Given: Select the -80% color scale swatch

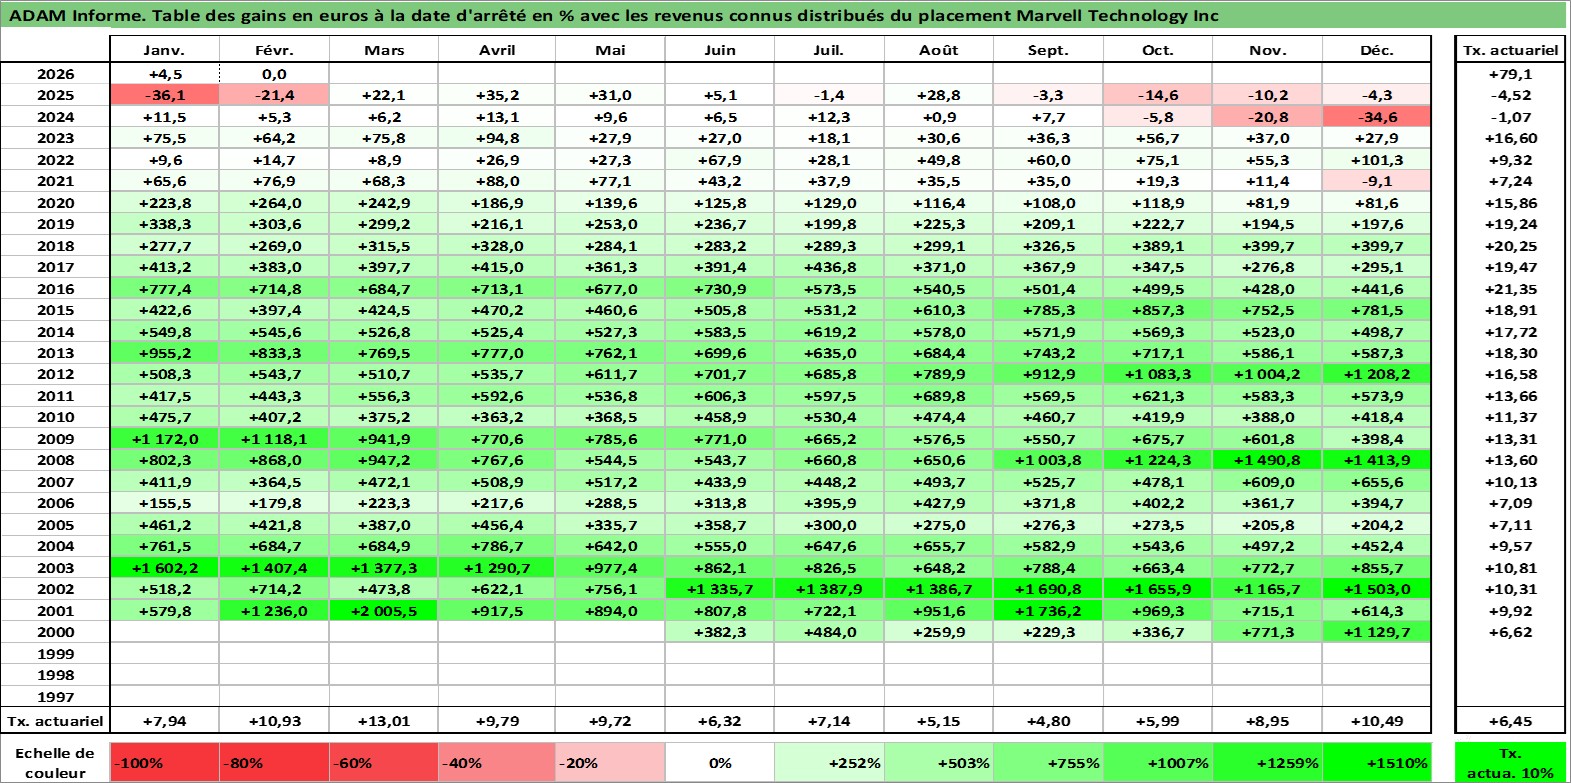Looking at the screenshot, I should tap(274, 762).
